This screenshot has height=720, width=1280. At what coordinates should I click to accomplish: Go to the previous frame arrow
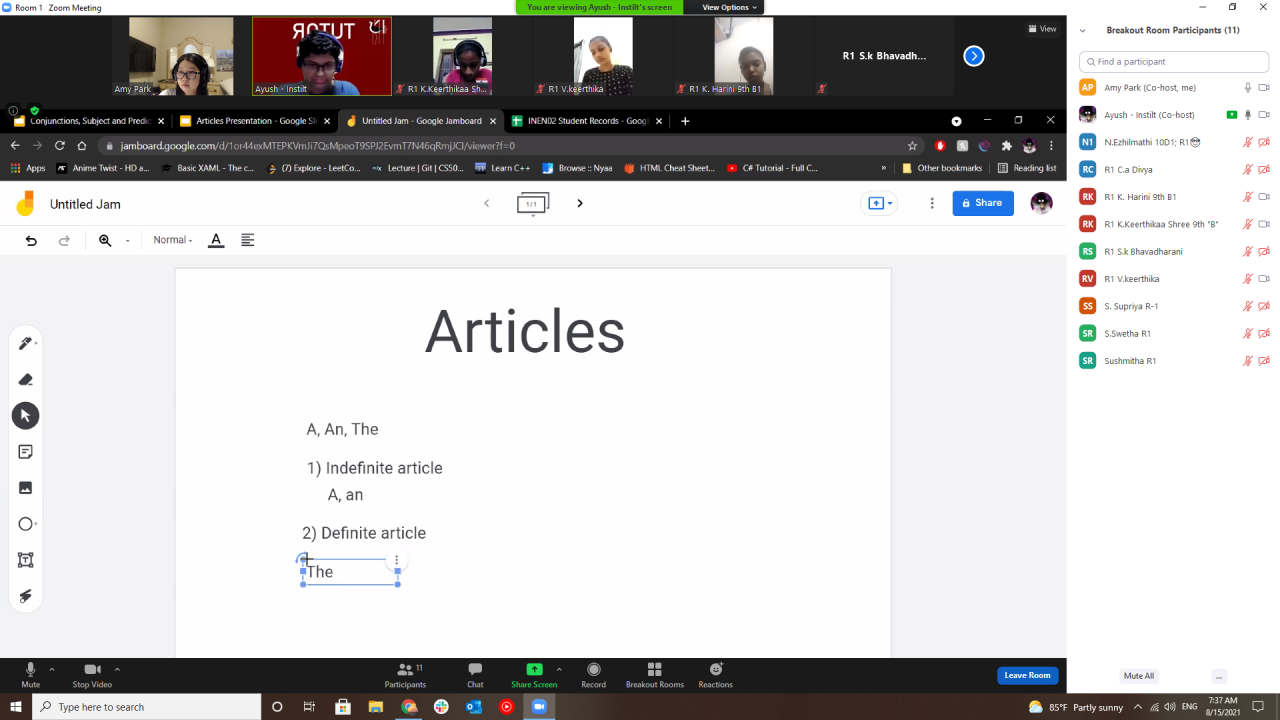point(487,203)
